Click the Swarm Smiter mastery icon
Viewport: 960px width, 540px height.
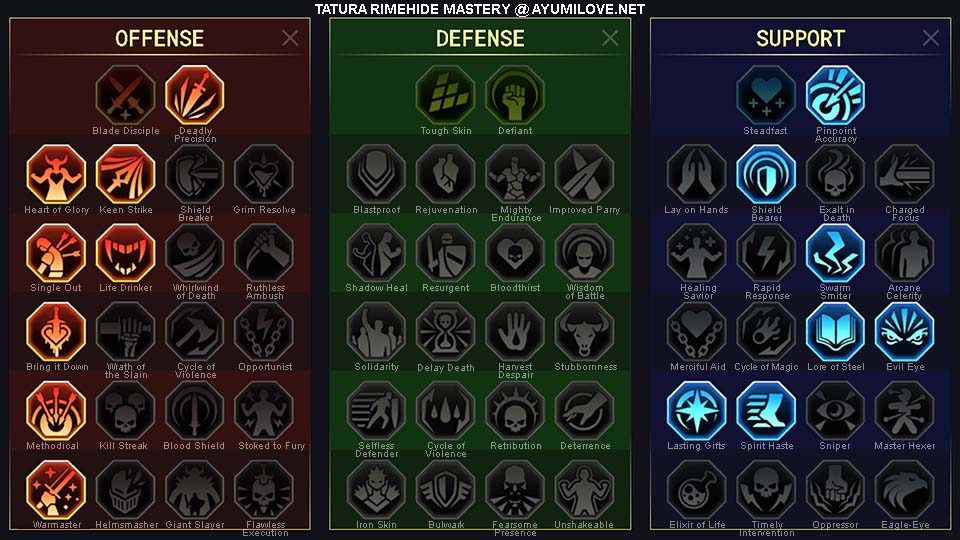click(835, 253)
